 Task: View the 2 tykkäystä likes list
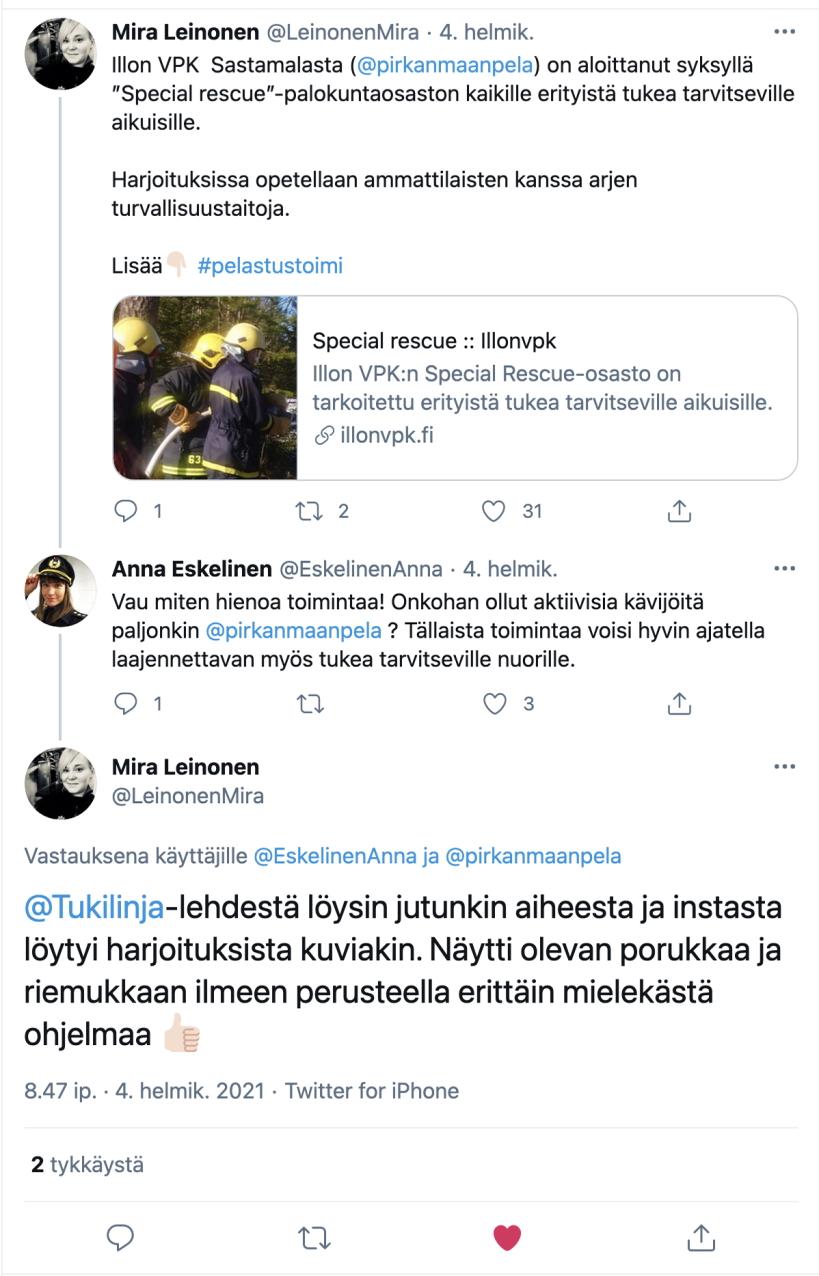click(87, 1165)
